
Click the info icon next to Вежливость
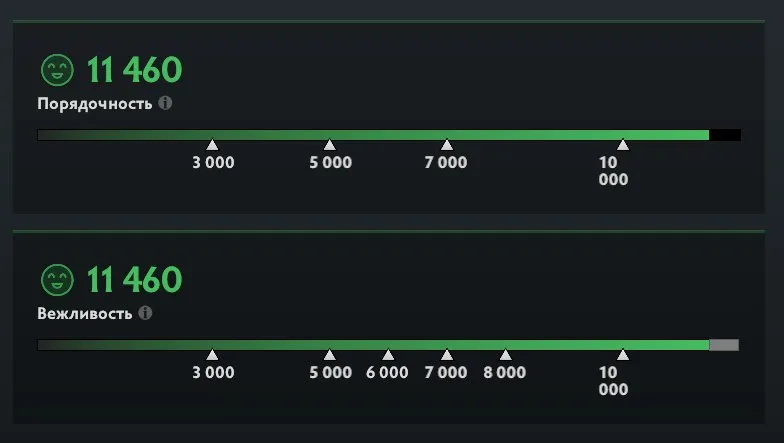[145, 313]
